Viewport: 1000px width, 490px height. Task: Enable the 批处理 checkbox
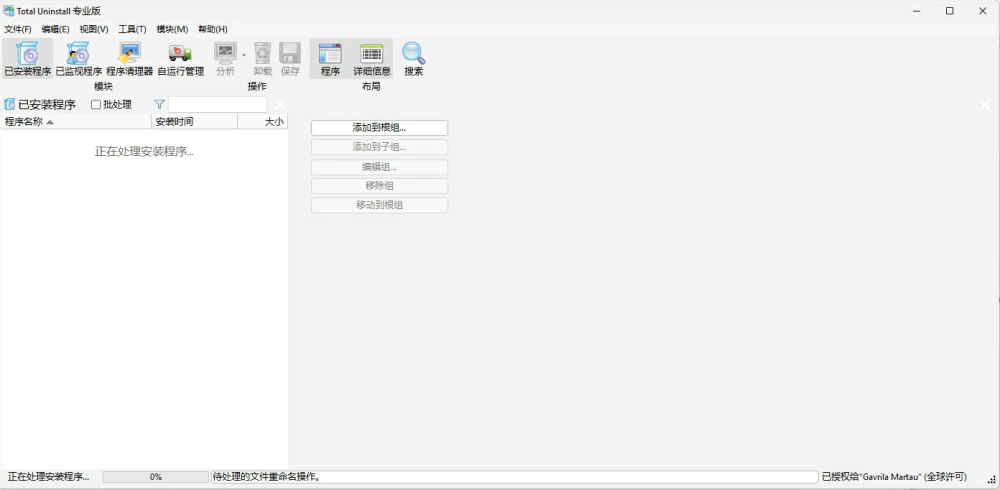coord(96,104)
